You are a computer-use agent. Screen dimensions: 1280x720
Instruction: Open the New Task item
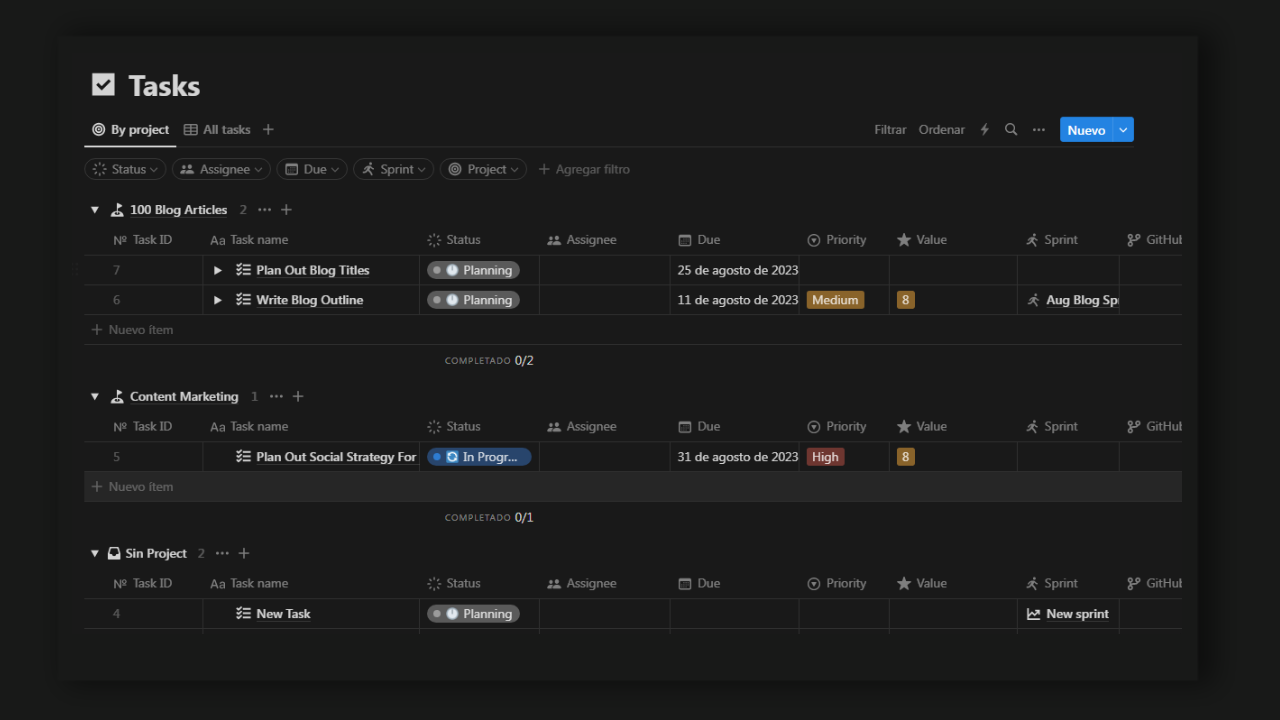tap(283, 614)
